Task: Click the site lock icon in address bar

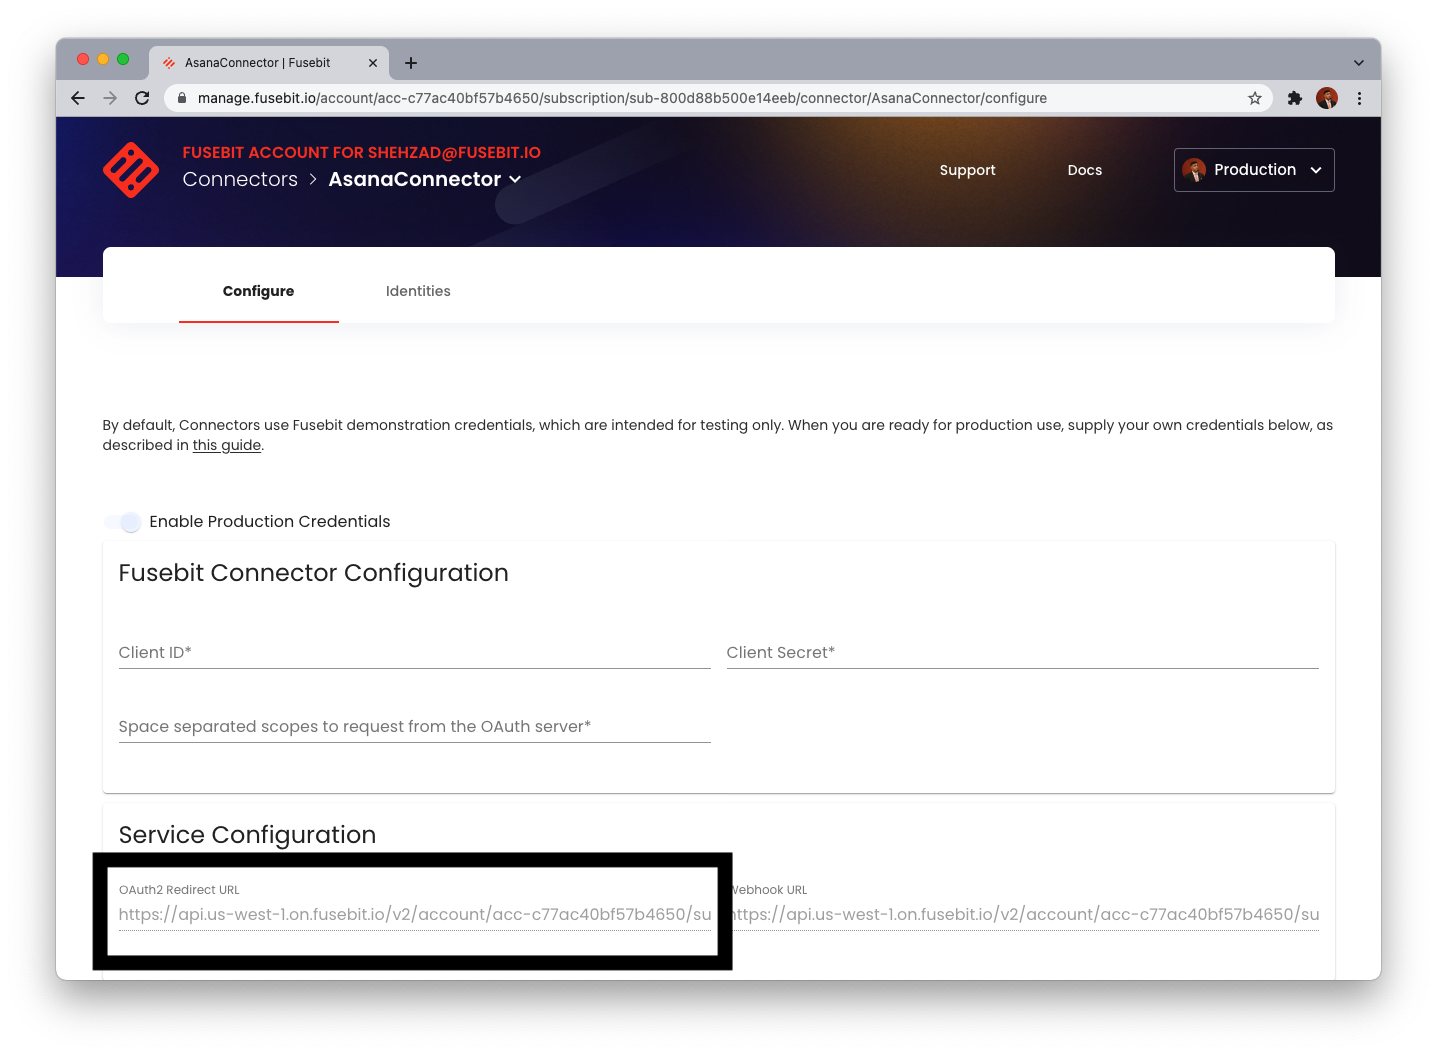Action: (x=182, y=98)
